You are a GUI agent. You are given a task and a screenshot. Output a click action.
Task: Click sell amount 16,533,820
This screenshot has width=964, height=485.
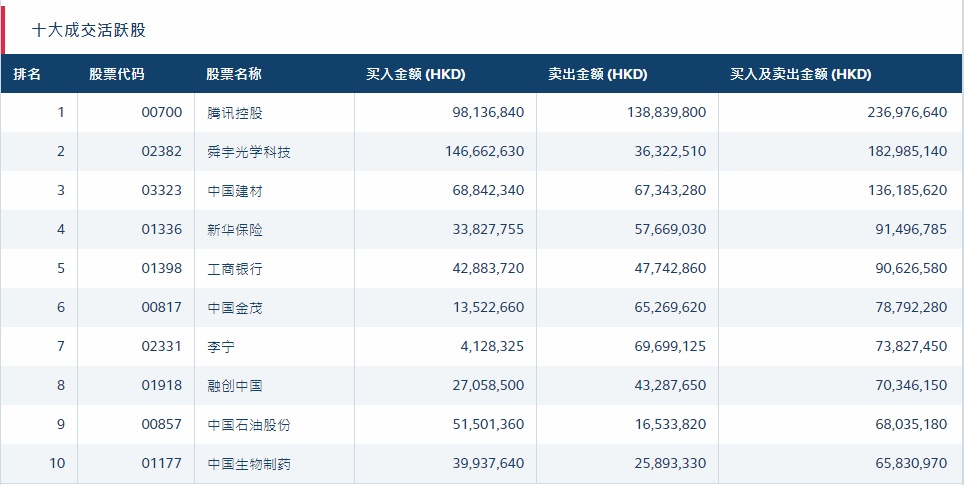pyautogui.click(x=669, y=425)
